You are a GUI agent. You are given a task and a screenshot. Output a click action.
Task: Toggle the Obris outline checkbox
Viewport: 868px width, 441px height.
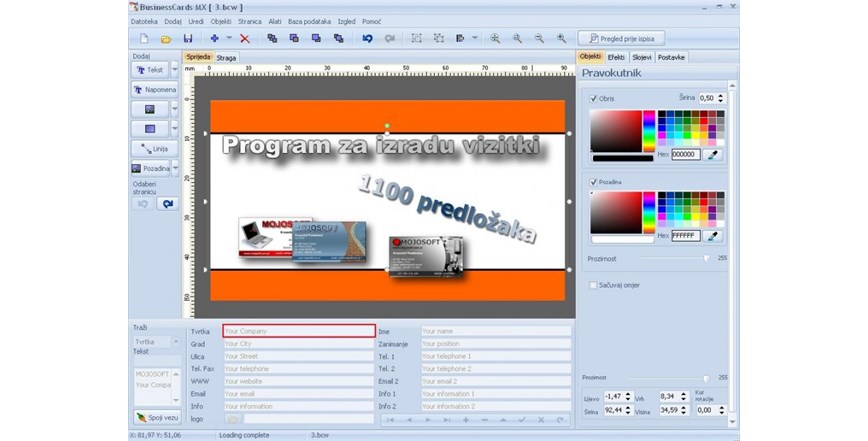pos(594,98)
